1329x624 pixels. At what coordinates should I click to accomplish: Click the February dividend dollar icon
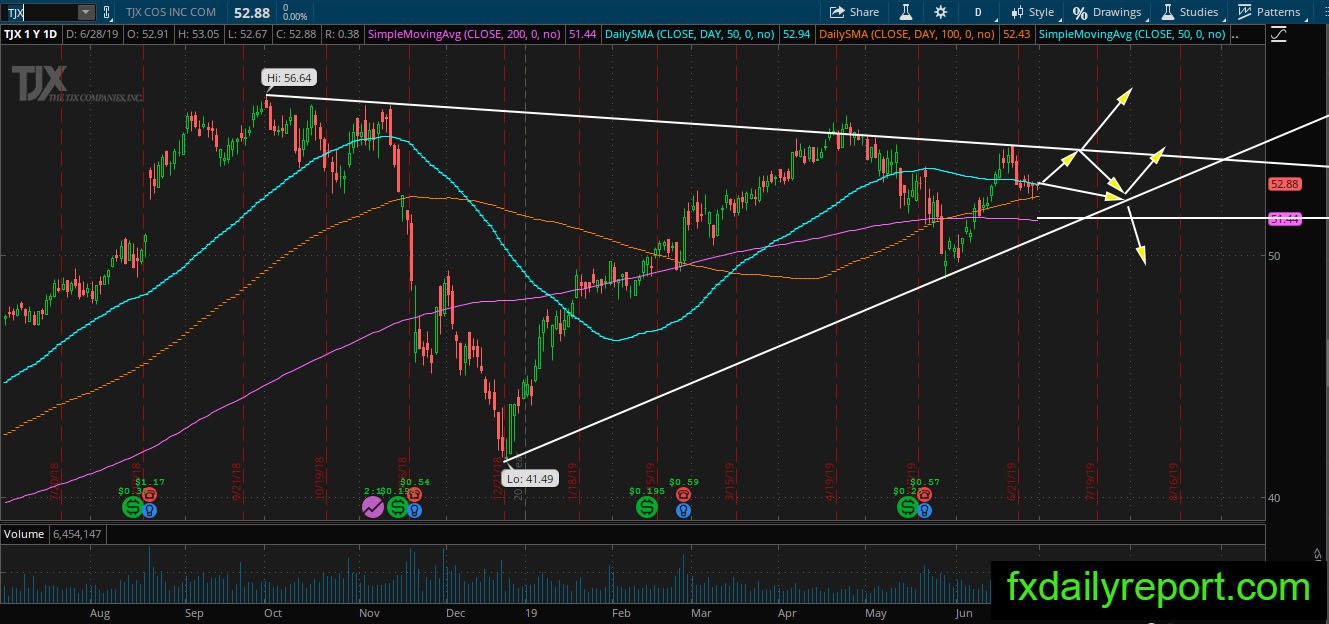[647, 508]
